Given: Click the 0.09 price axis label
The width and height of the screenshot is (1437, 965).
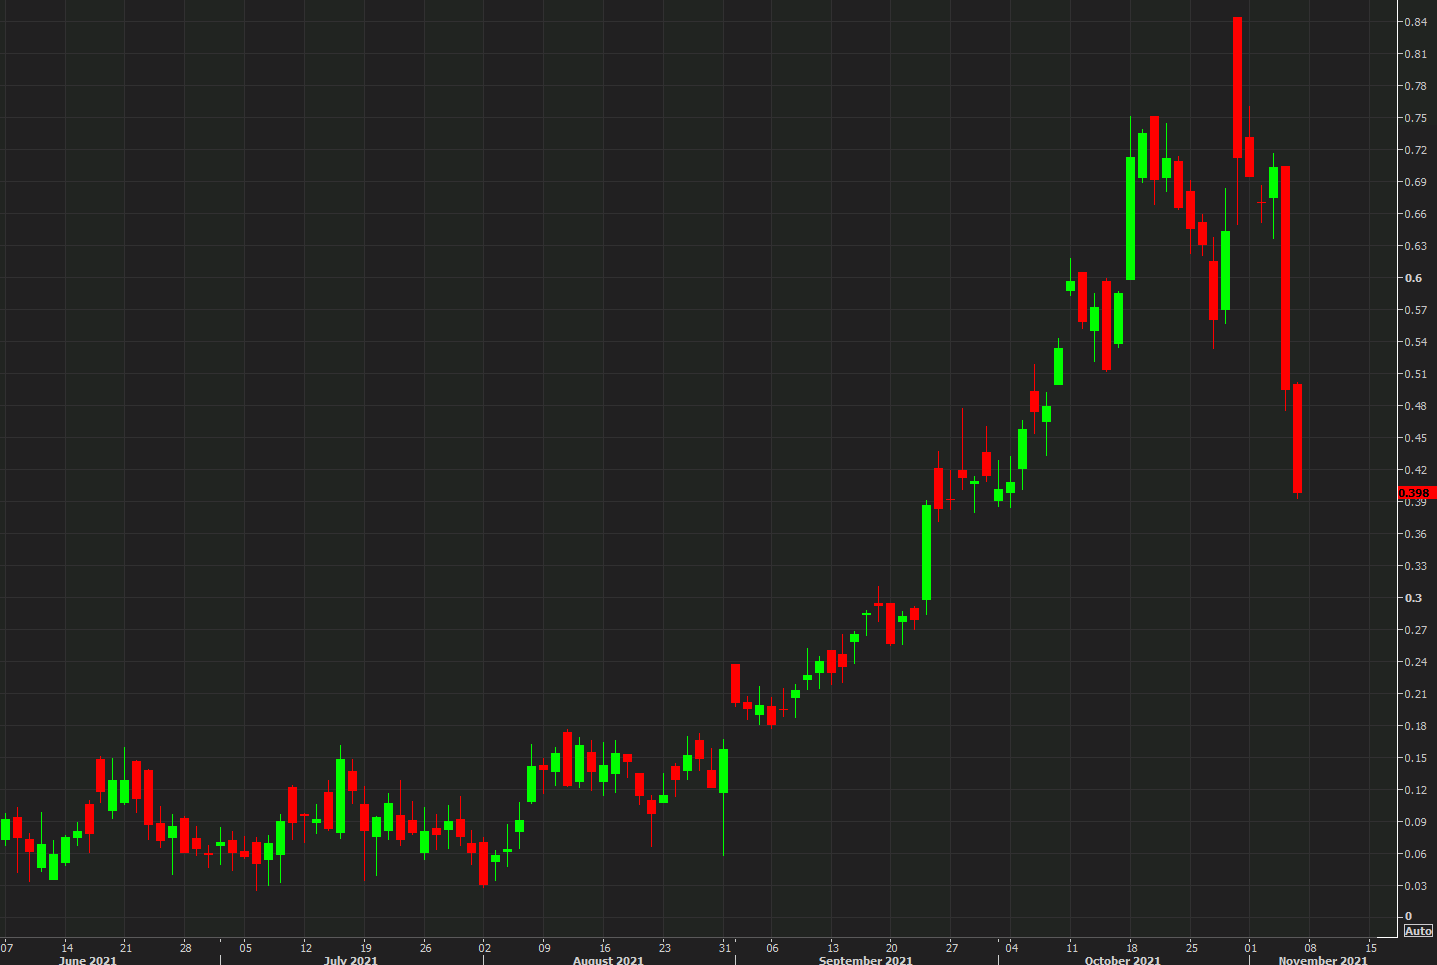Looking at the screenshot, I should 1415,822.
